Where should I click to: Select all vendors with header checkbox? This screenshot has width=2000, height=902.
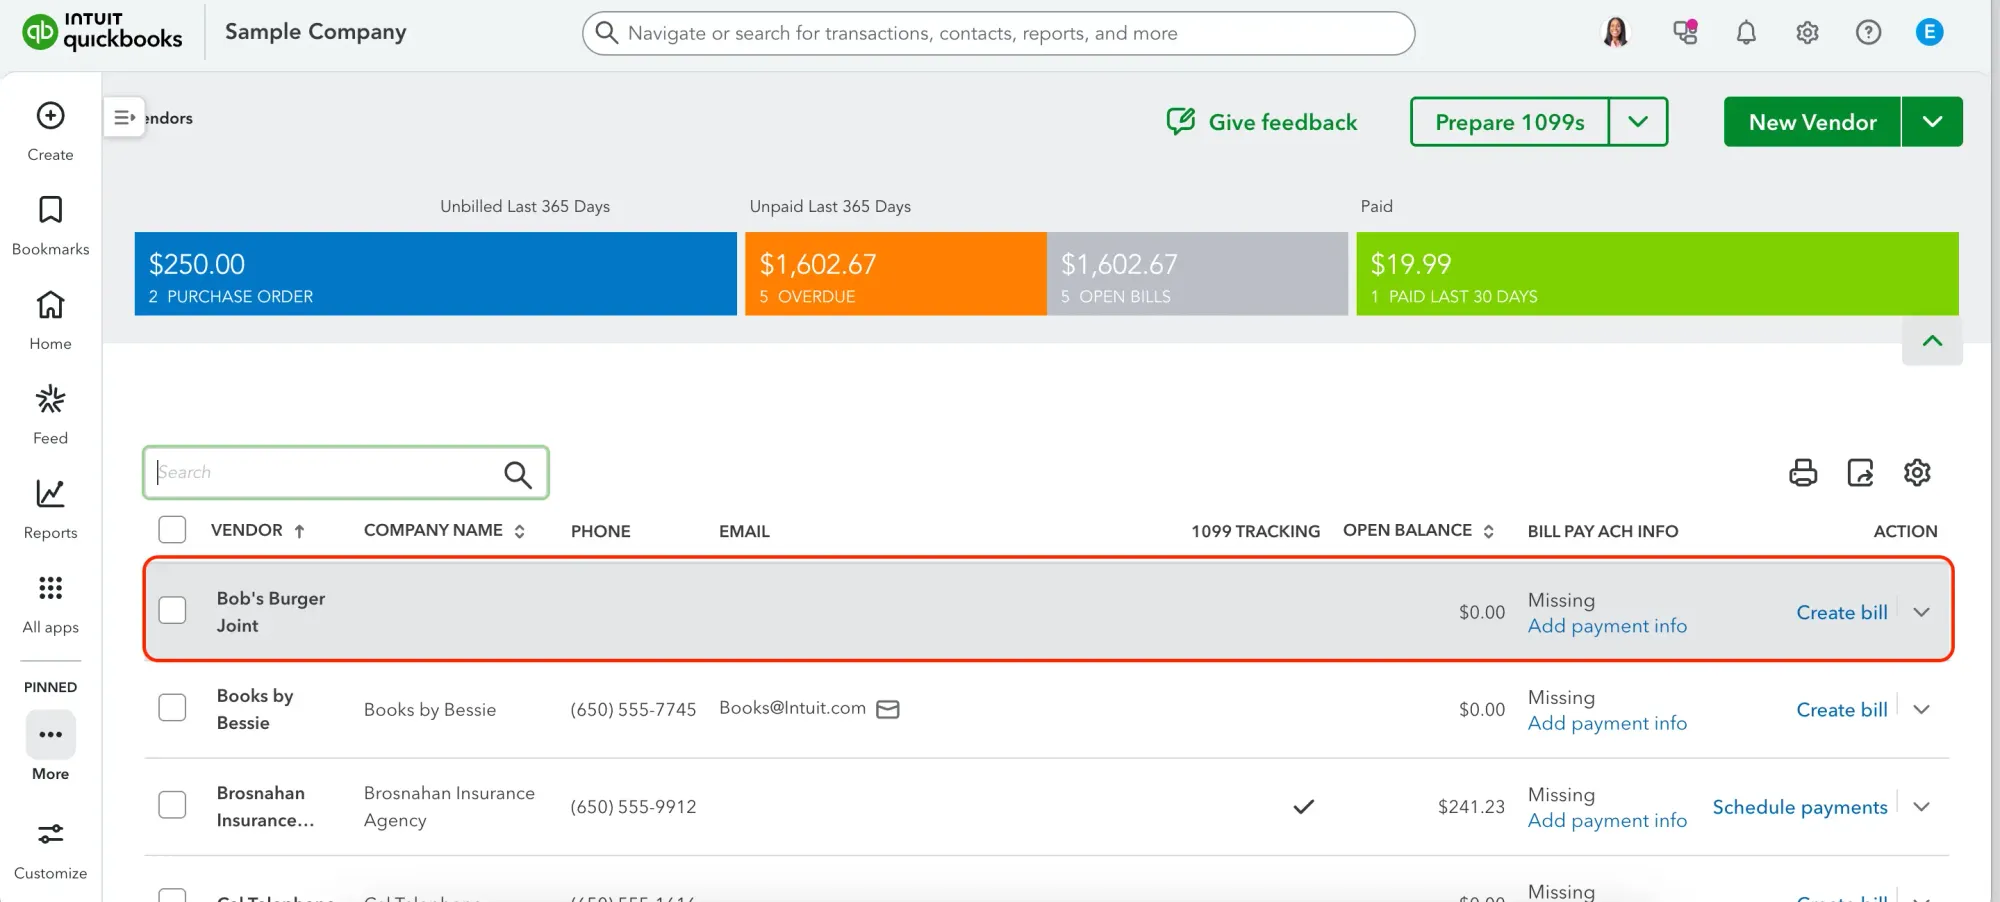click(x=172, y=529)
